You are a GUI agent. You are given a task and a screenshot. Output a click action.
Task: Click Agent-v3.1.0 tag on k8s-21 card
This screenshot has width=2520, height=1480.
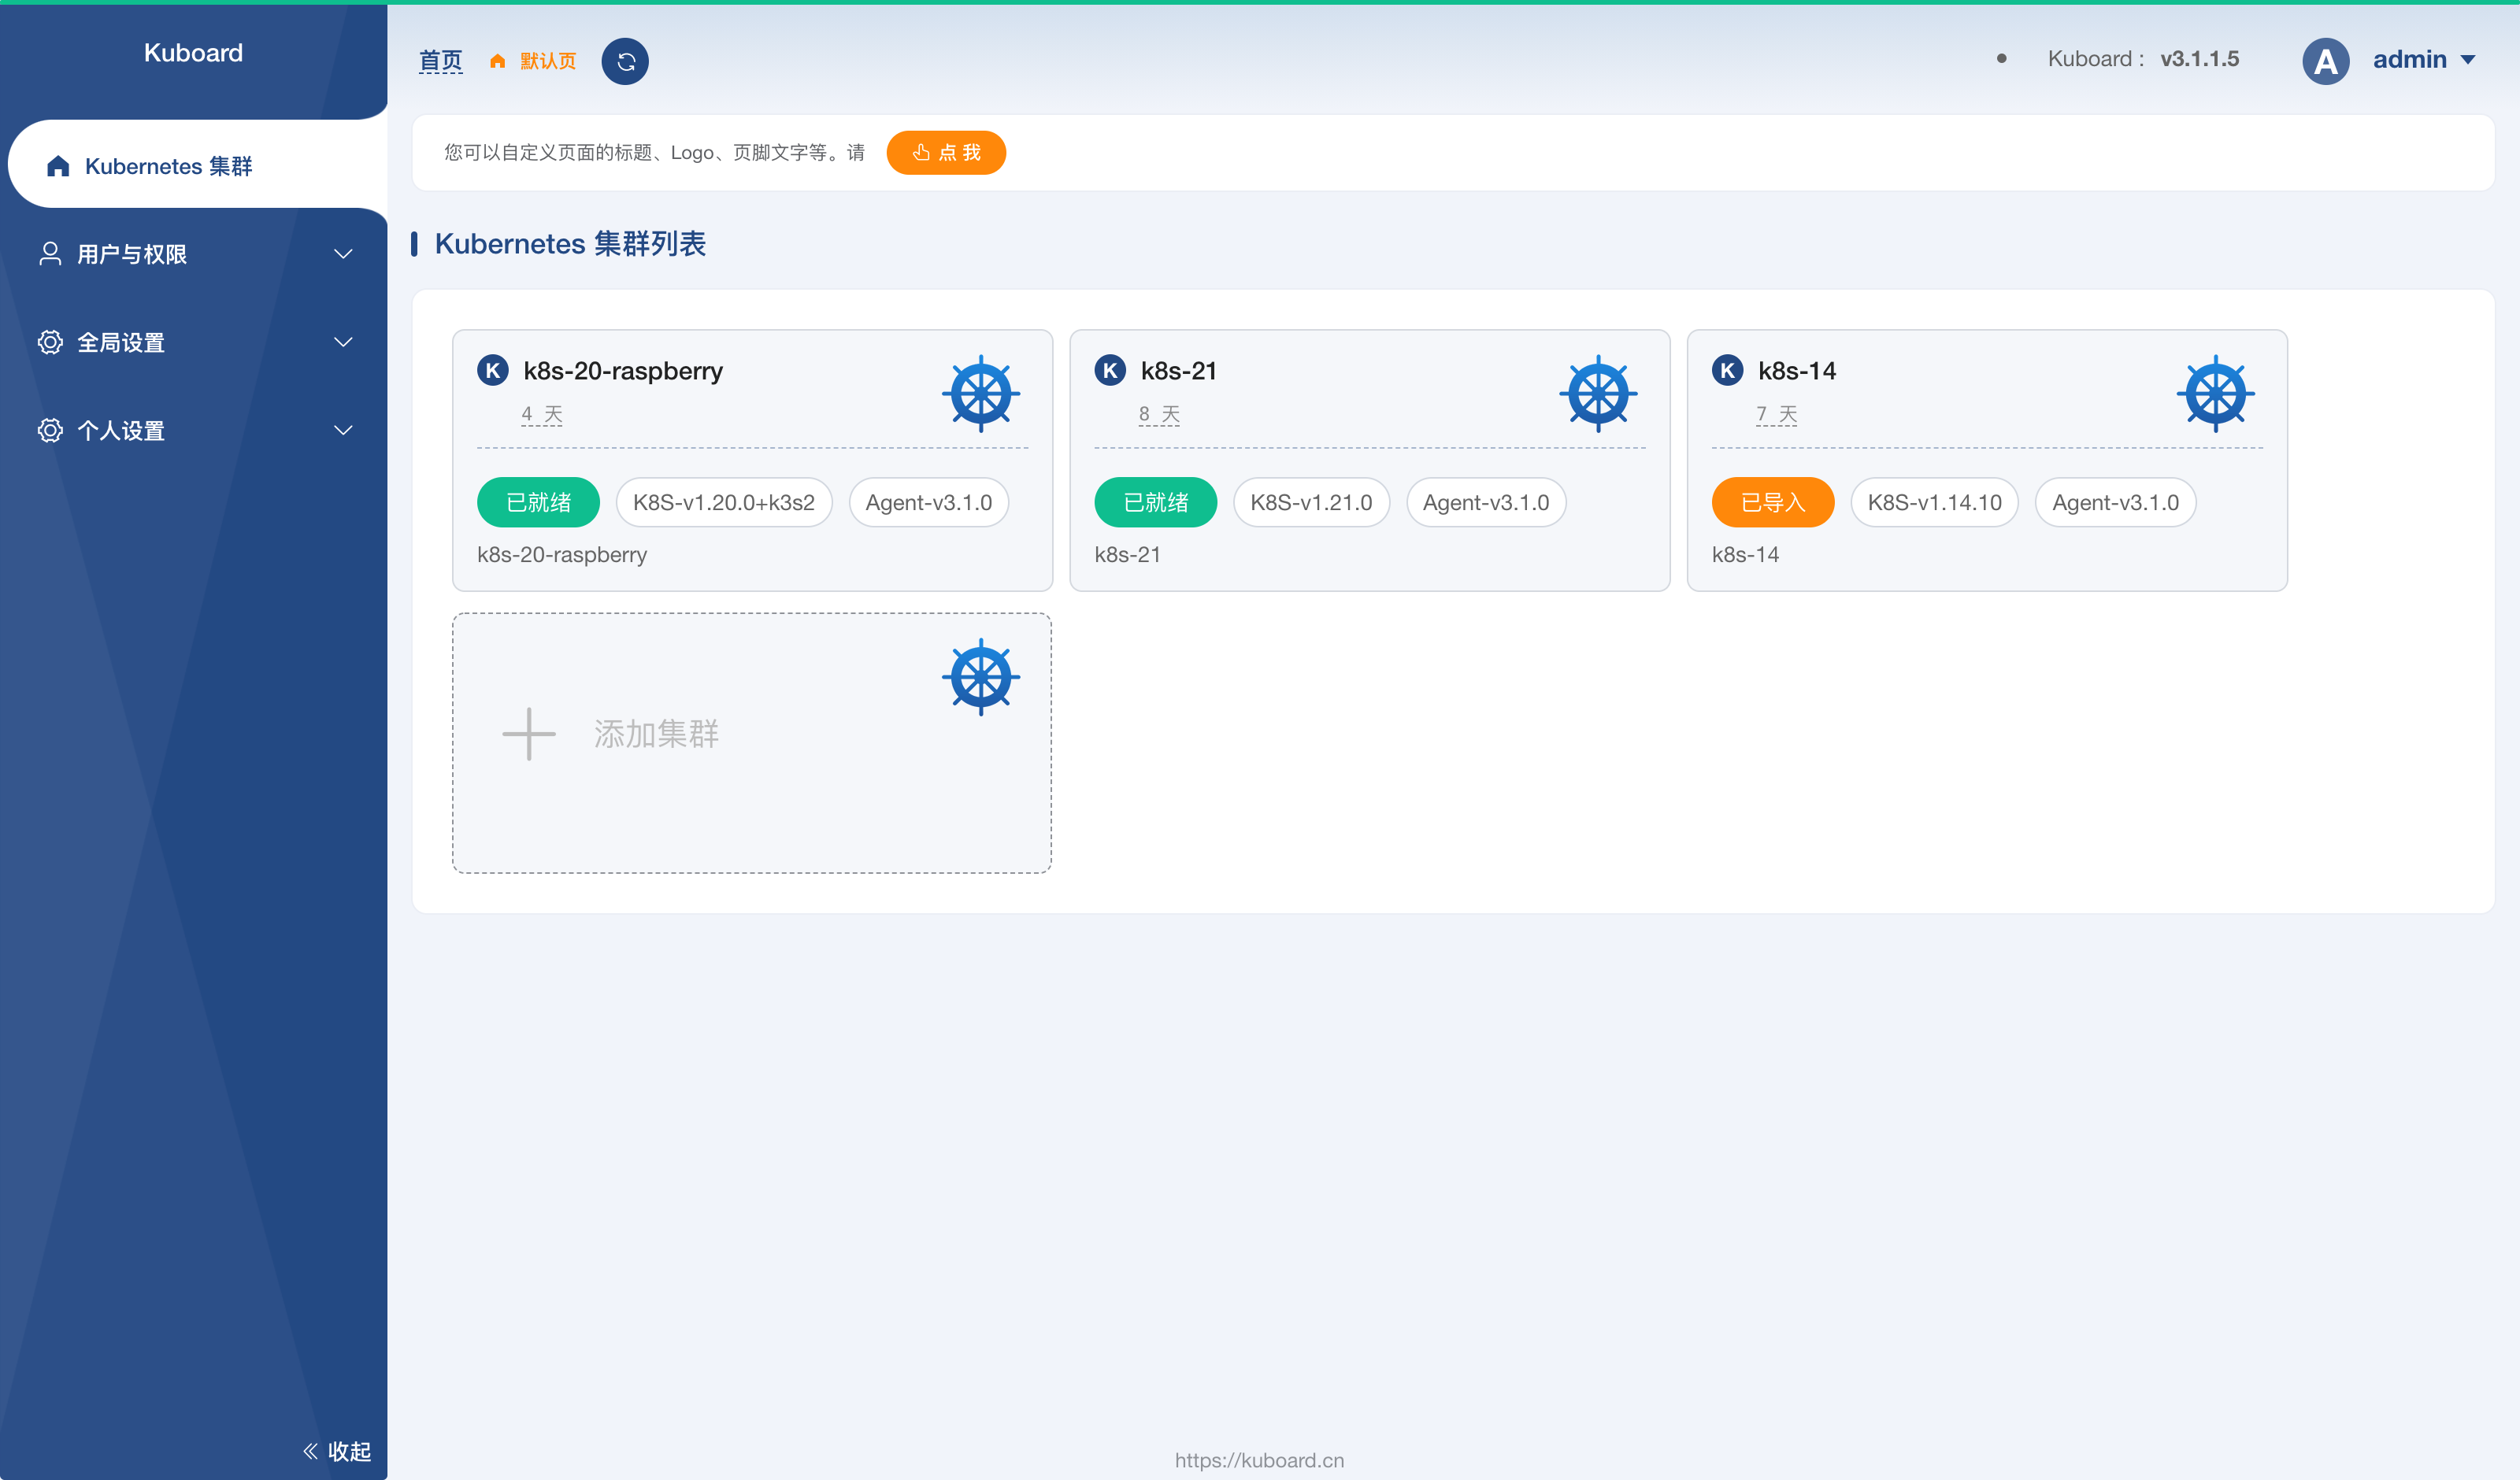coord(1486,502)
